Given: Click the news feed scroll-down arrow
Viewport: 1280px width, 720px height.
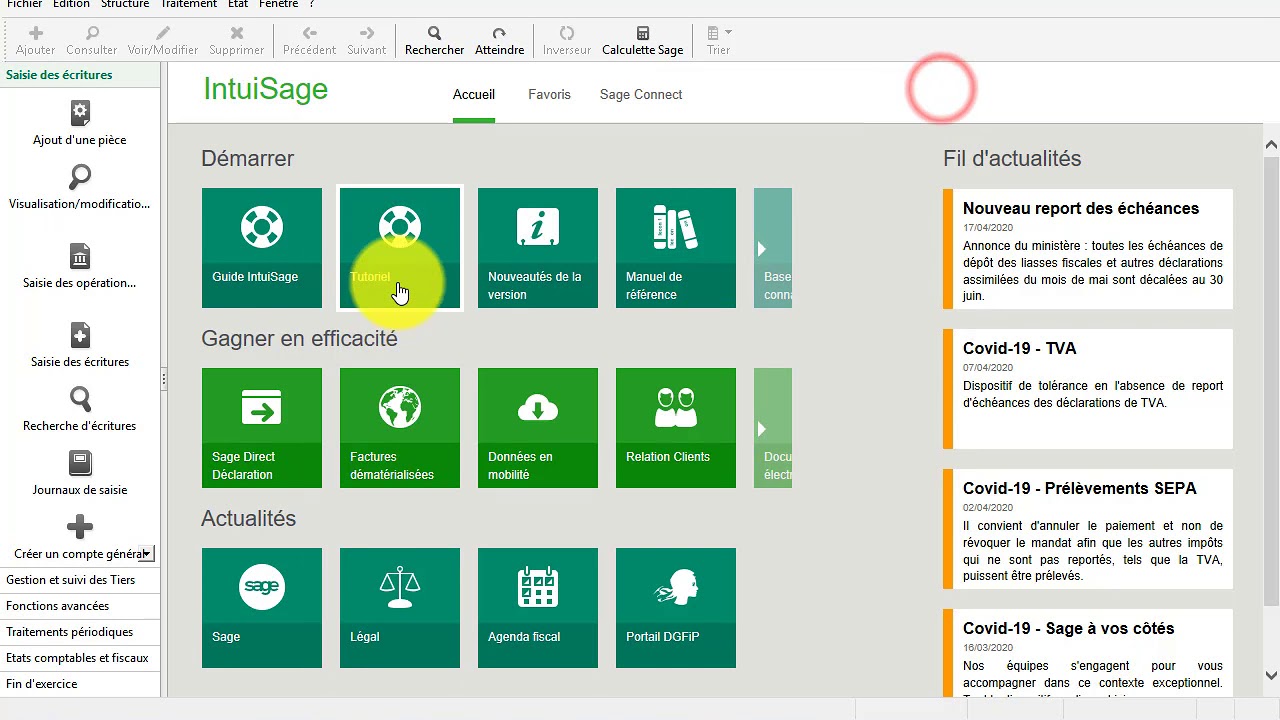Looking at the screenshot, I should (x=1271, y=675).
